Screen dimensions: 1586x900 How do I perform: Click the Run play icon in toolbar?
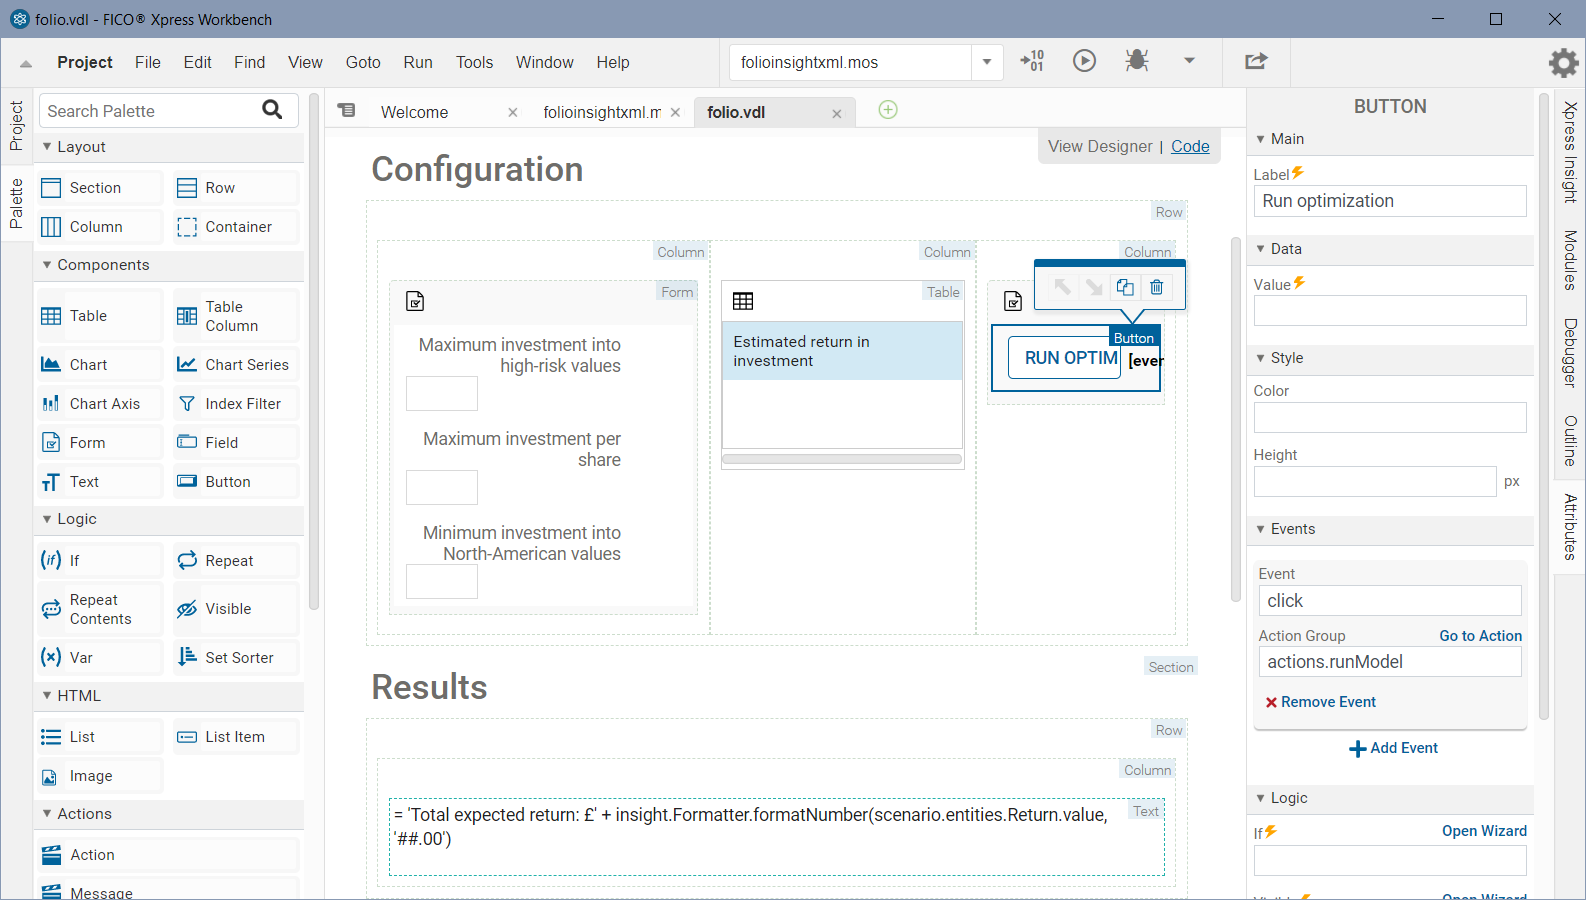1084,61
